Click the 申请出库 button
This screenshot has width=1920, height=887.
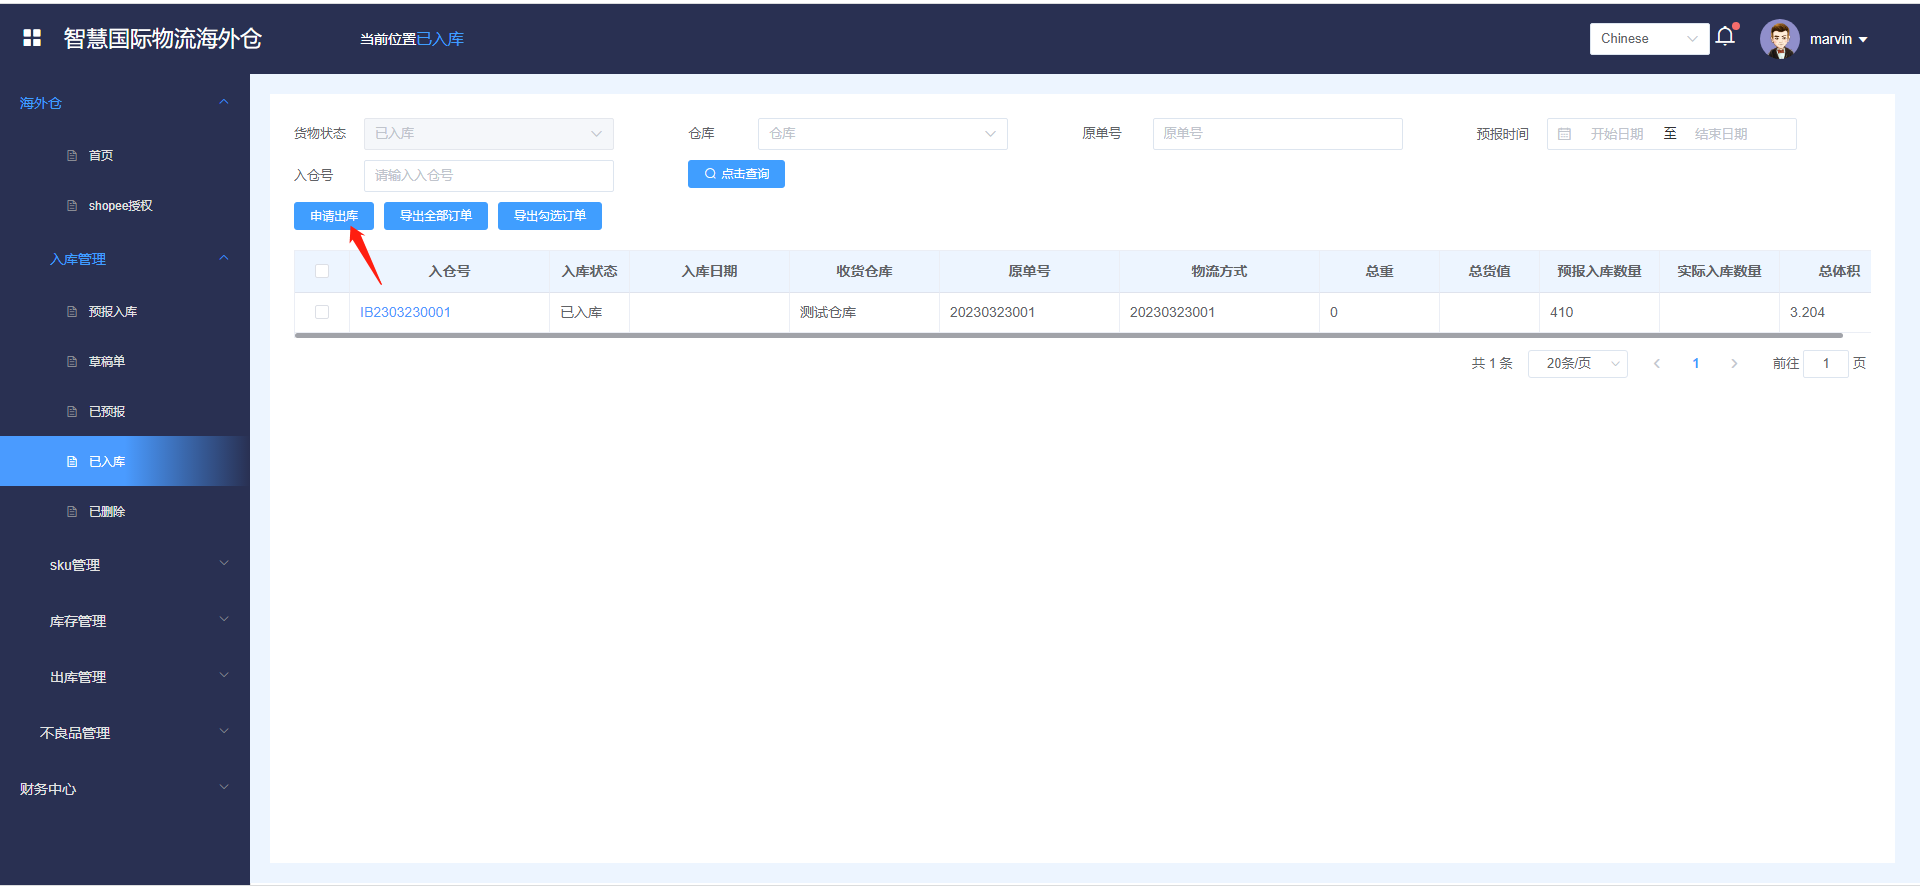tap(333, 216)
